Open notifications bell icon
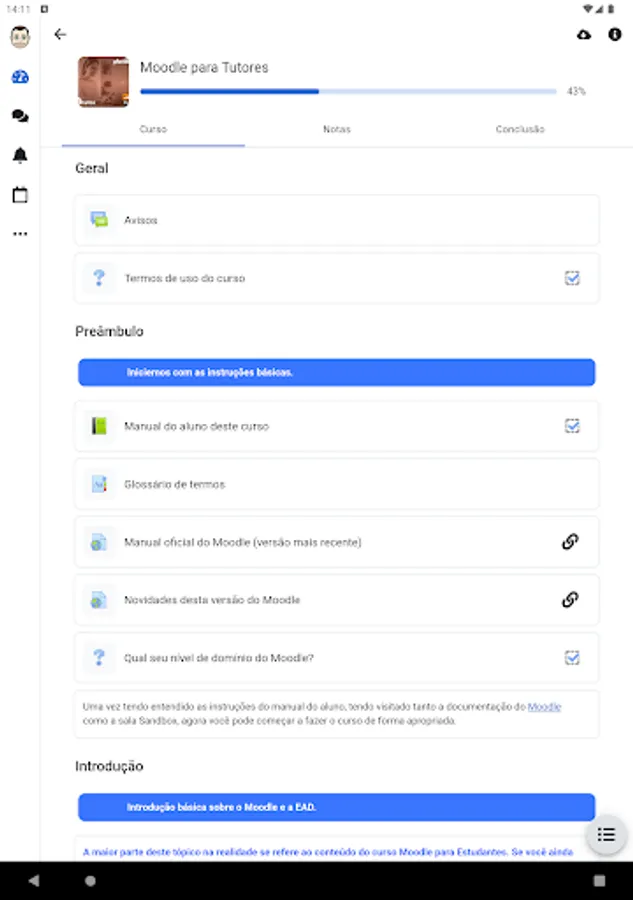633x900 pixels. click(20, 155)
